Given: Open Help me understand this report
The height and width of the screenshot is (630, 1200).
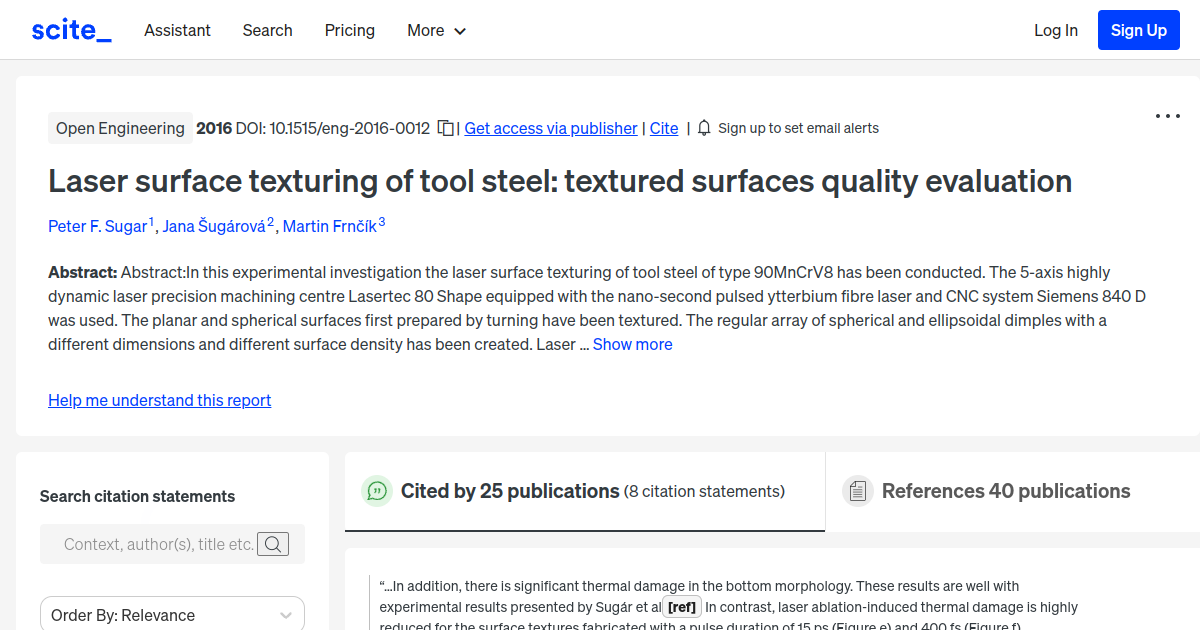Looking at the screenshot, I should [x=159, y=400].
